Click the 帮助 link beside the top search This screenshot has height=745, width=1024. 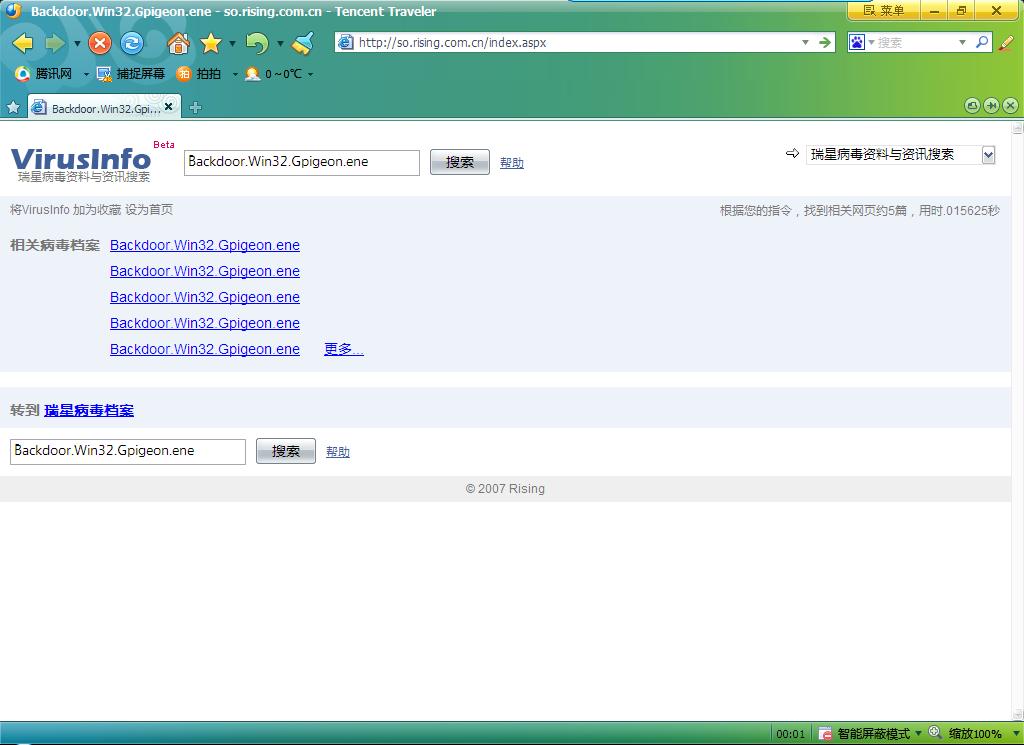[x=512, y=163]
